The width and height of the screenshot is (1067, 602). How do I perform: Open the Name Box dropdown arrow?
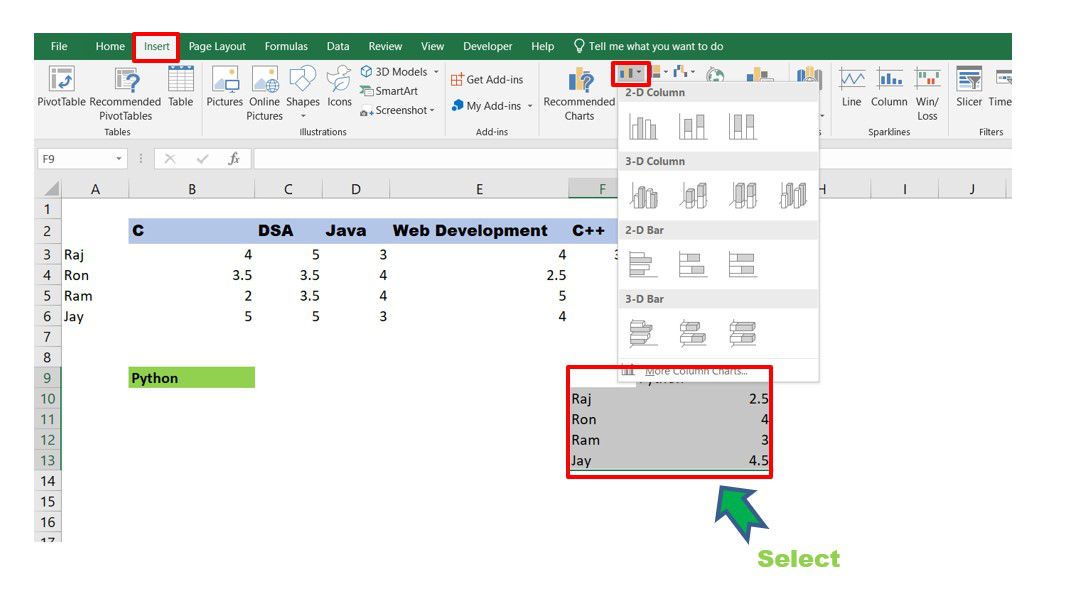[x=119, y=159]
